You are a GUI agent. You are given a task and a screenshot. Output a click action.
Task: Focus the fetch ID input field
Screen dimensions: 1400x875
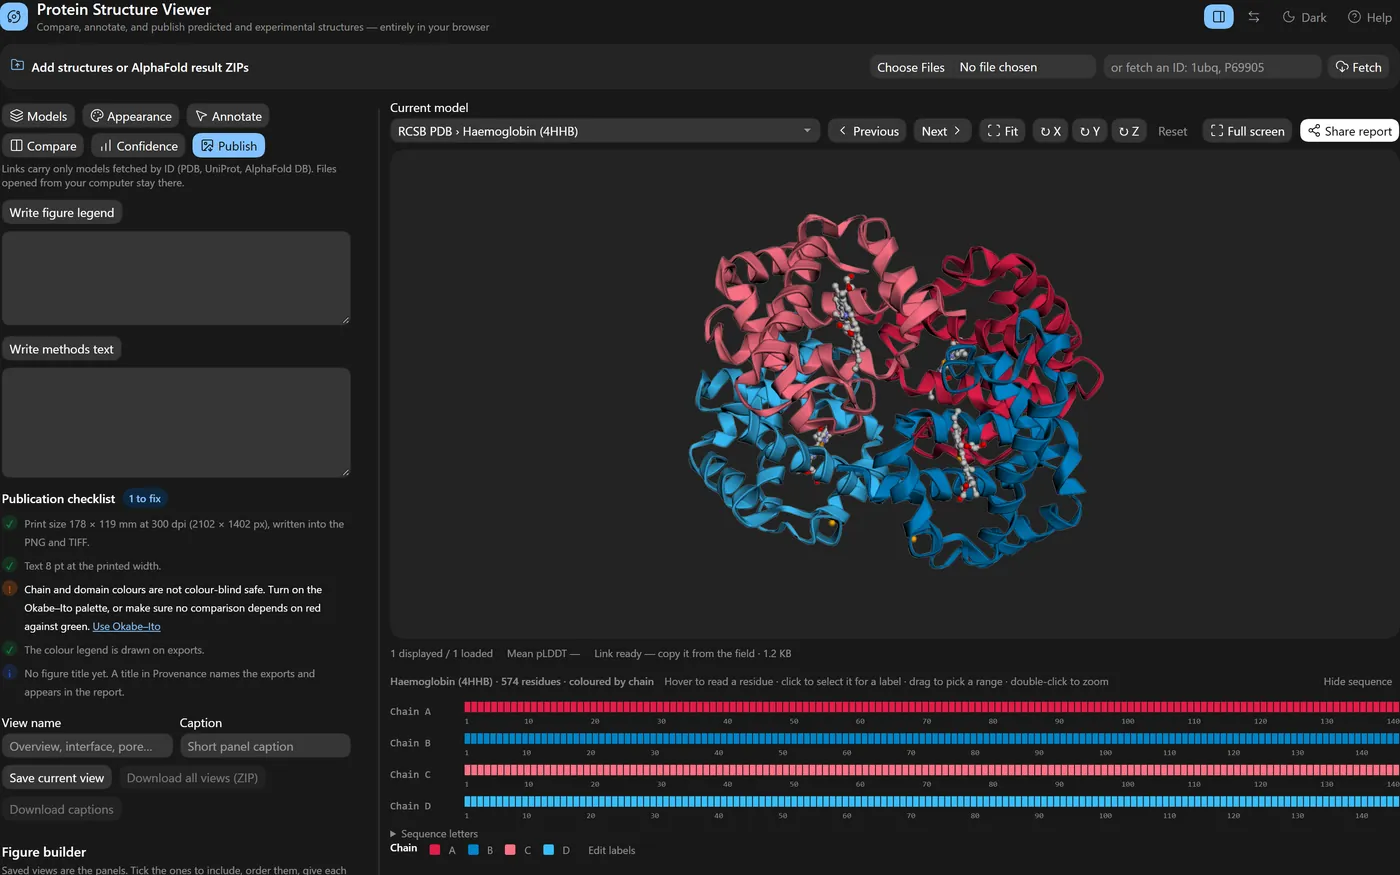pos(1212,67)
